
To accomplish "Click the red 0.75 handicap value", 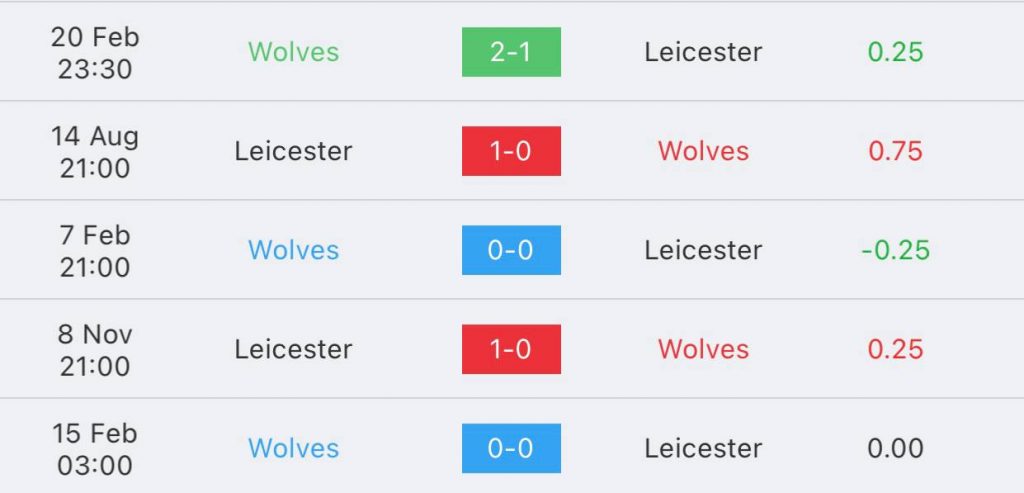I will [895, 151].
